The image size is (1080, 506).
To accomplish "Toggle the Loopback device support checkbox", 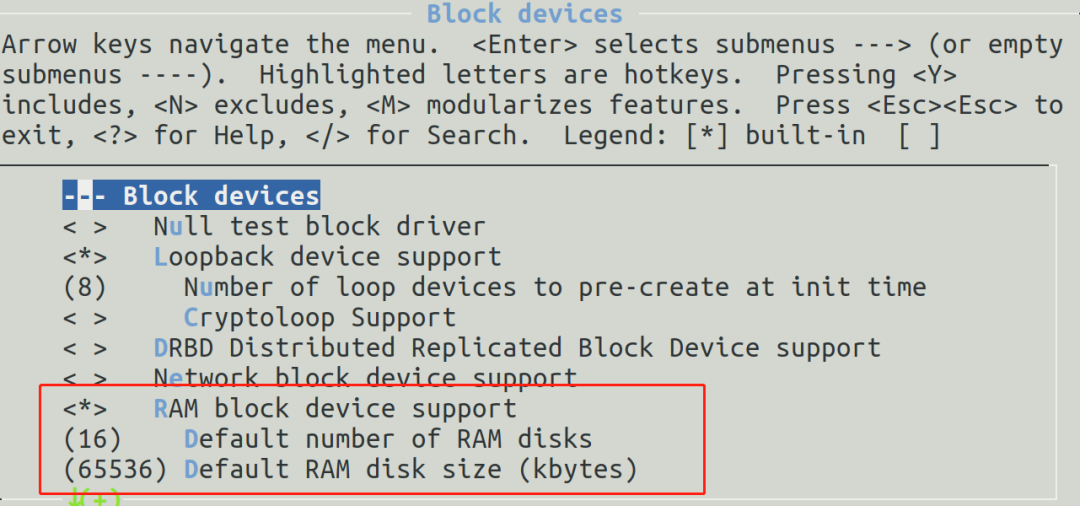I will tap(84, 257).
